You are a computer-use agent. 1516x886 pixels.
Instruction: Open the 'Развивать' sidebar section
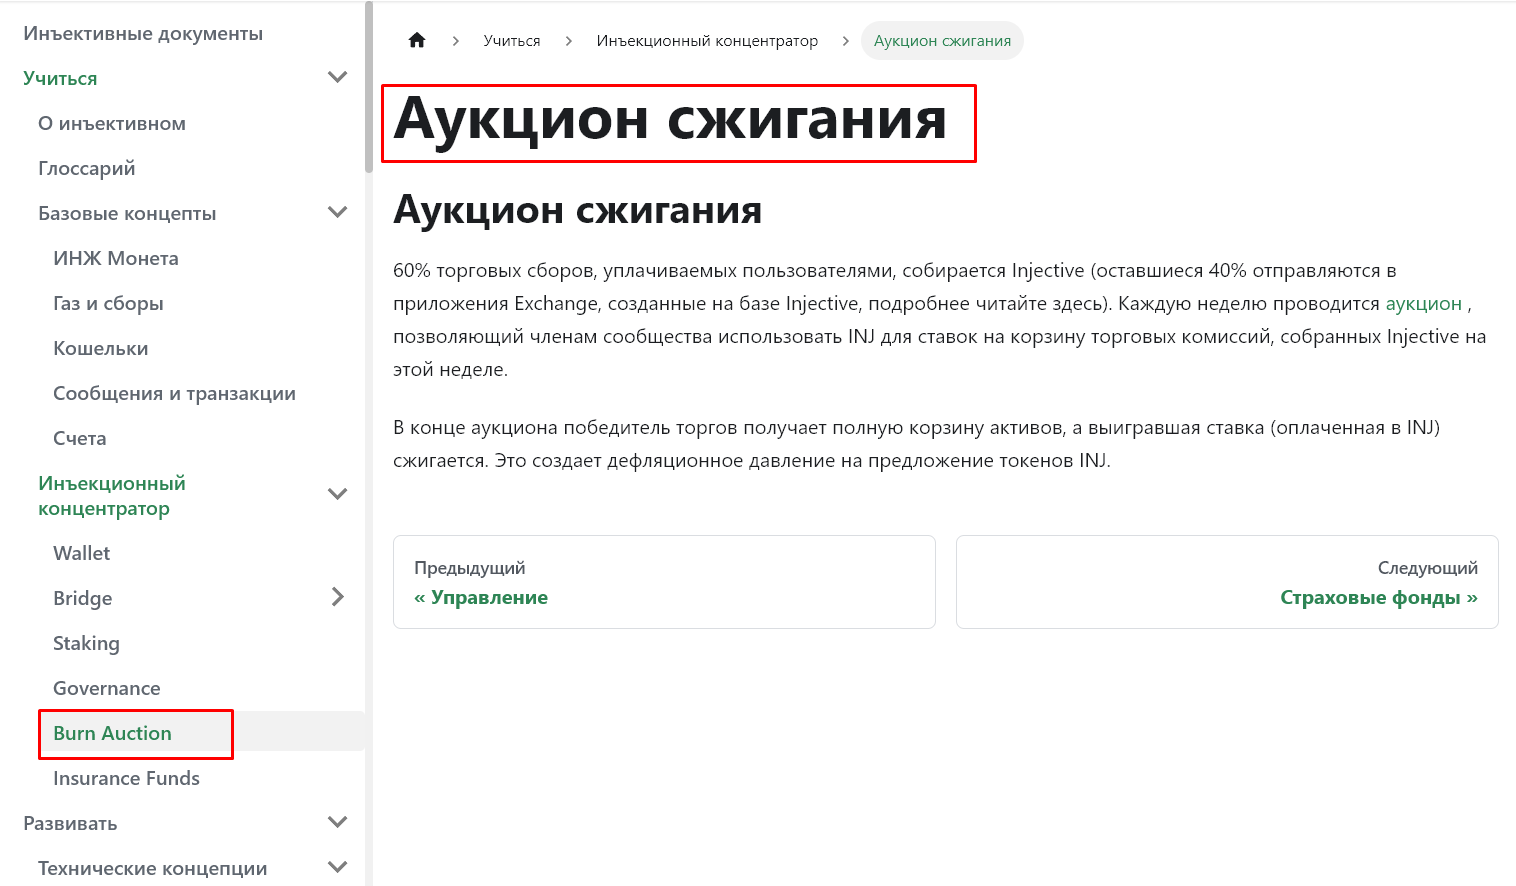70,823
